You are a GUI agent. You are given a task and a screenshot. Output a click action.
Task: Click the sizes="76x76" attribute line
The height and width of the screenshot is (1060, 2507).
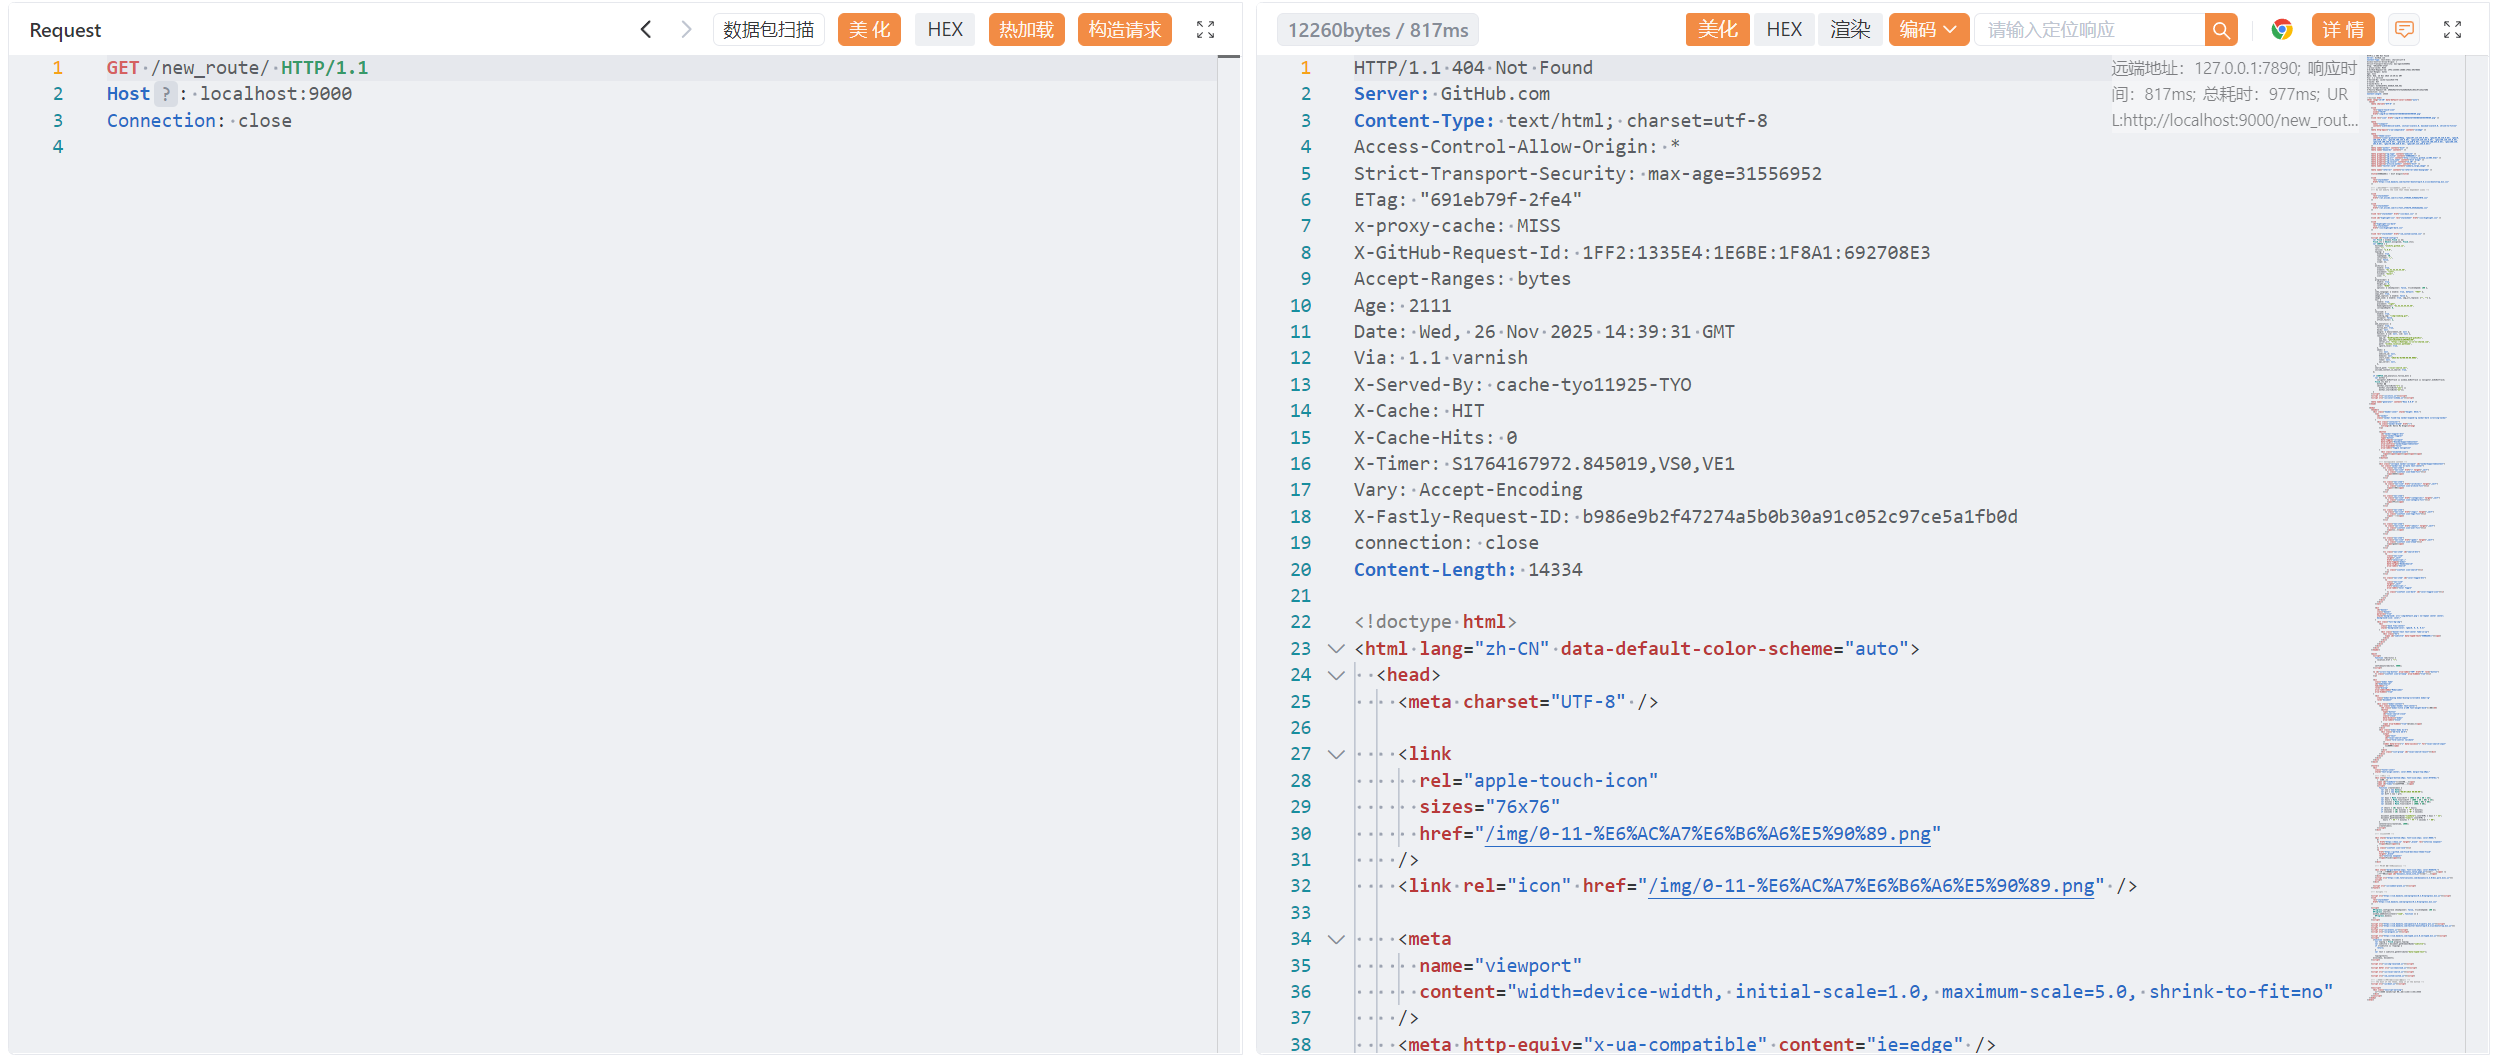coord(1489,807)
